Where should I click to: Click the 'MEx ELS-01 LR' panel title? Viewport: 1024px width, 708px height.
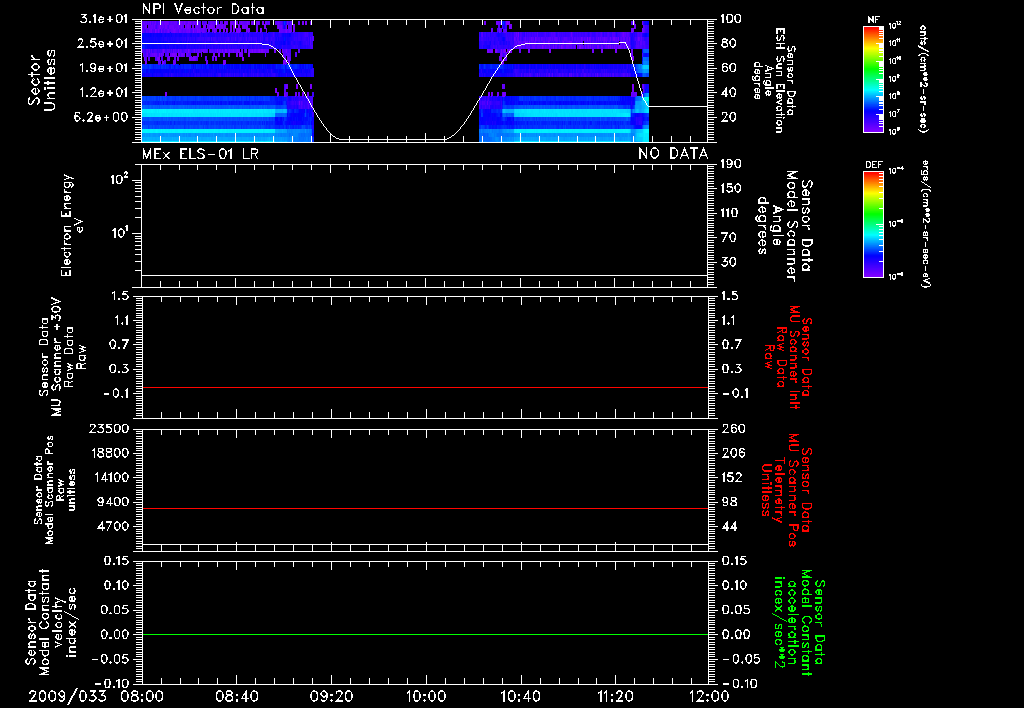coord(200,154)
